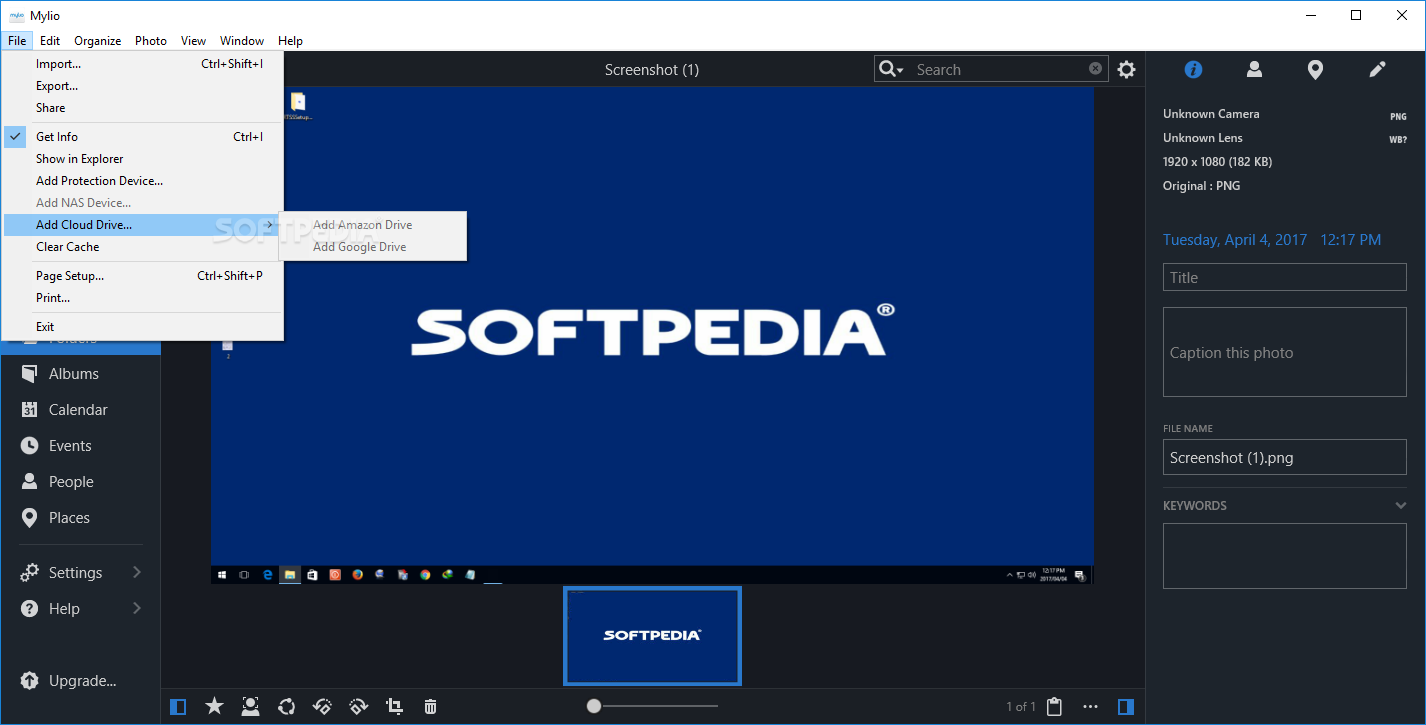1426x725 pixels.
Task: Open the File menu
Action: point(17,41)
